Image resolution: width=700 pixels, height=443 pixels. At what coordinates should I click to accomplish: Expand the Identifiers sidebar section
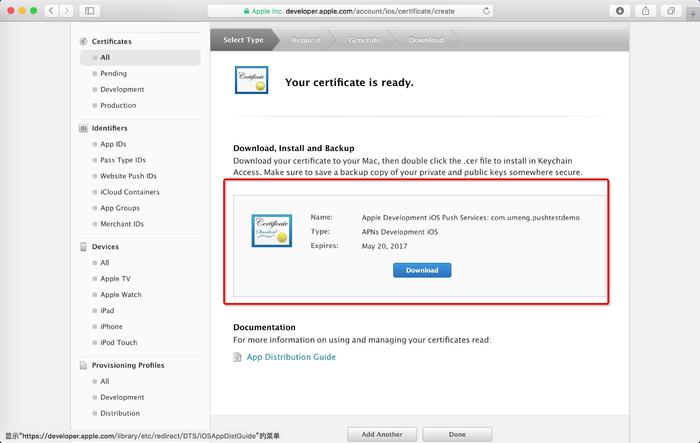pos(109,128)
